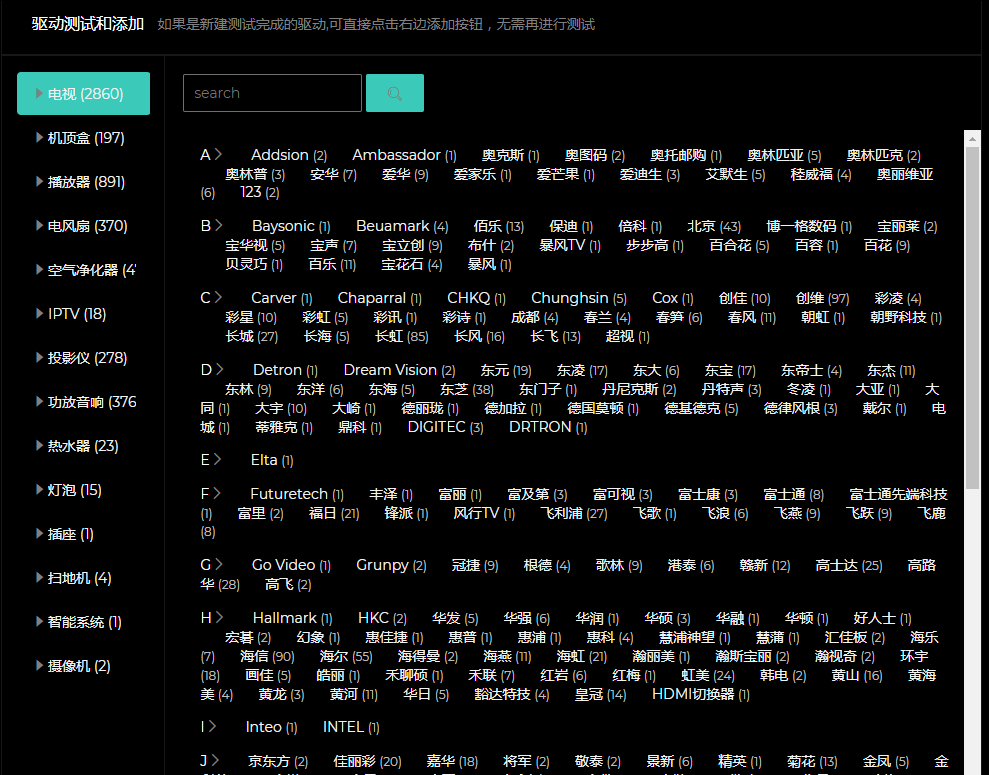Toggle the D brand group chevron
The image size is (989, 775).
tap(219, 370)
